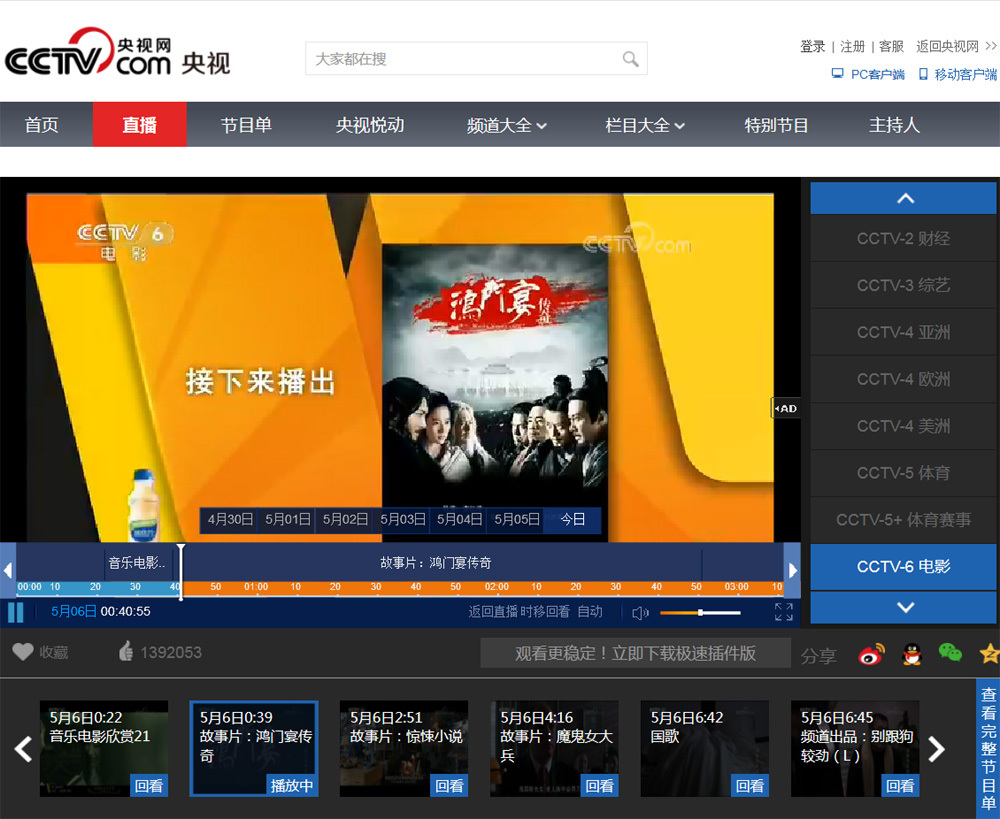Pause the live video playback
Screen dimensions: 1000x819
click(15, 612)
